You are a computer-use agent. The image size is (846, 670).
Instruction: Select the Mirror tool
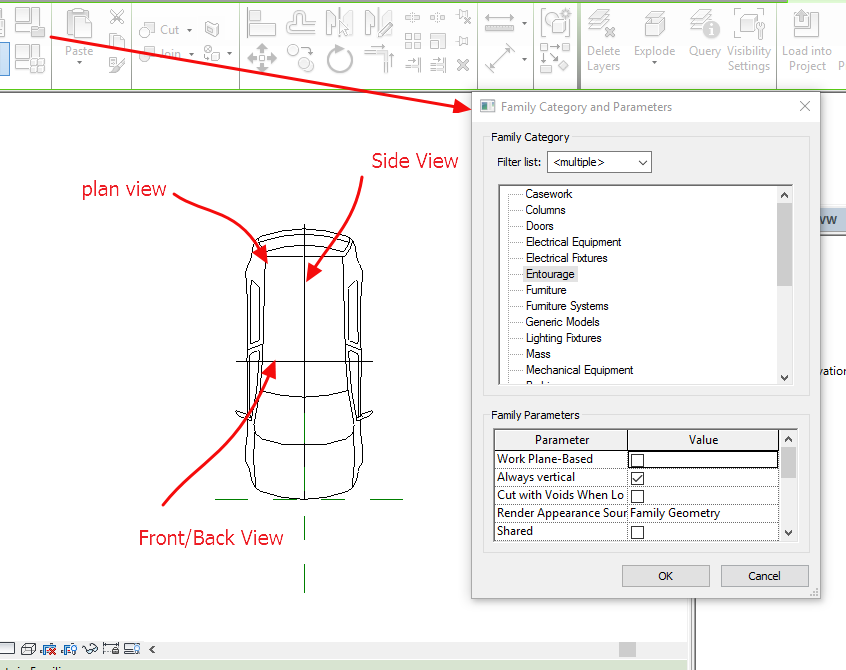pos(338,24)
